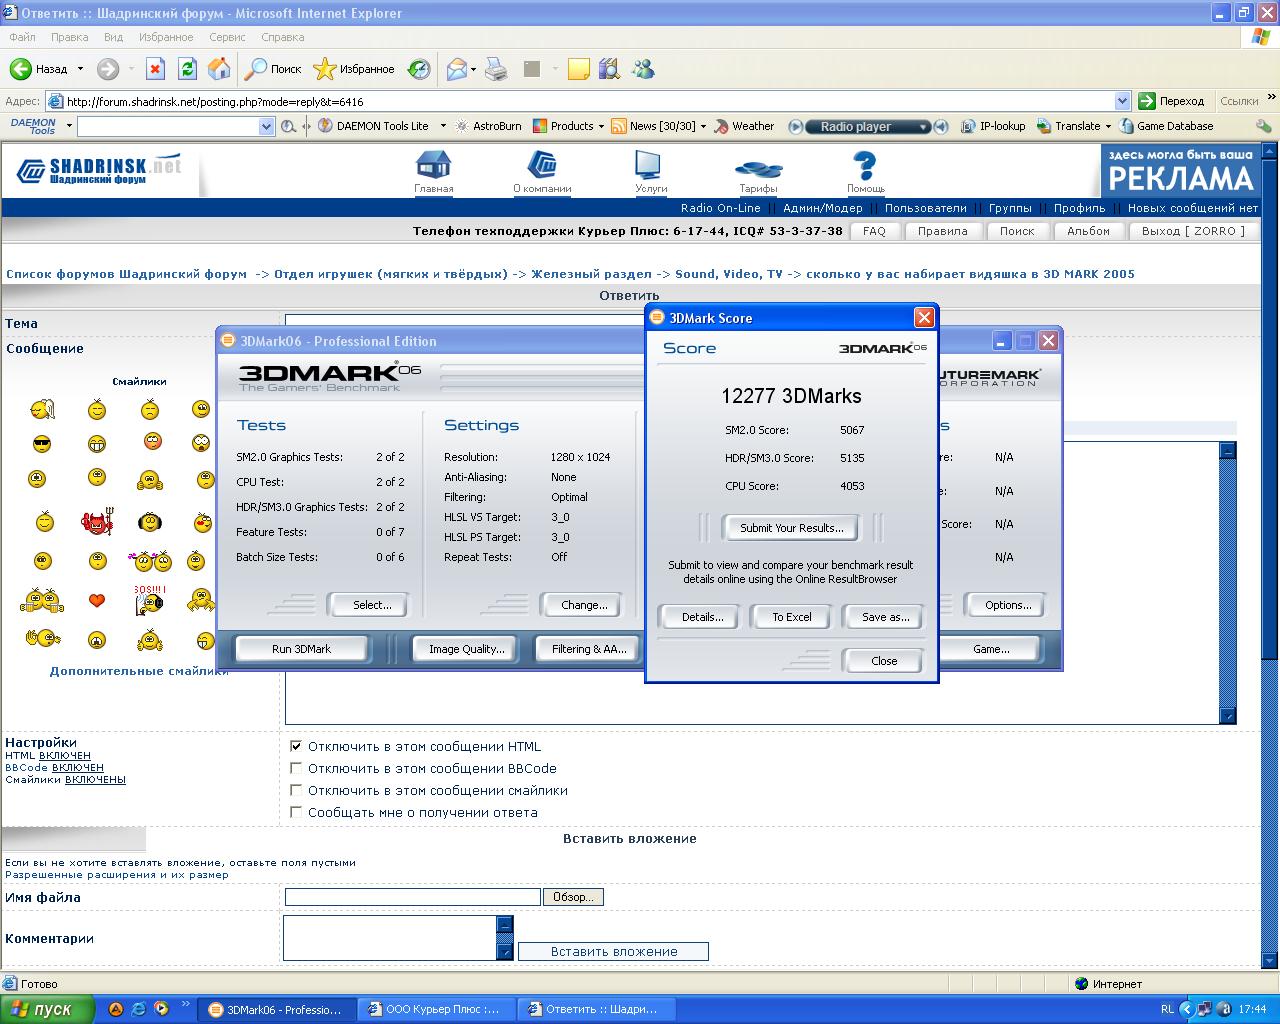
Task: Expand the Products dropdown
Action: [x=601, y=126]
